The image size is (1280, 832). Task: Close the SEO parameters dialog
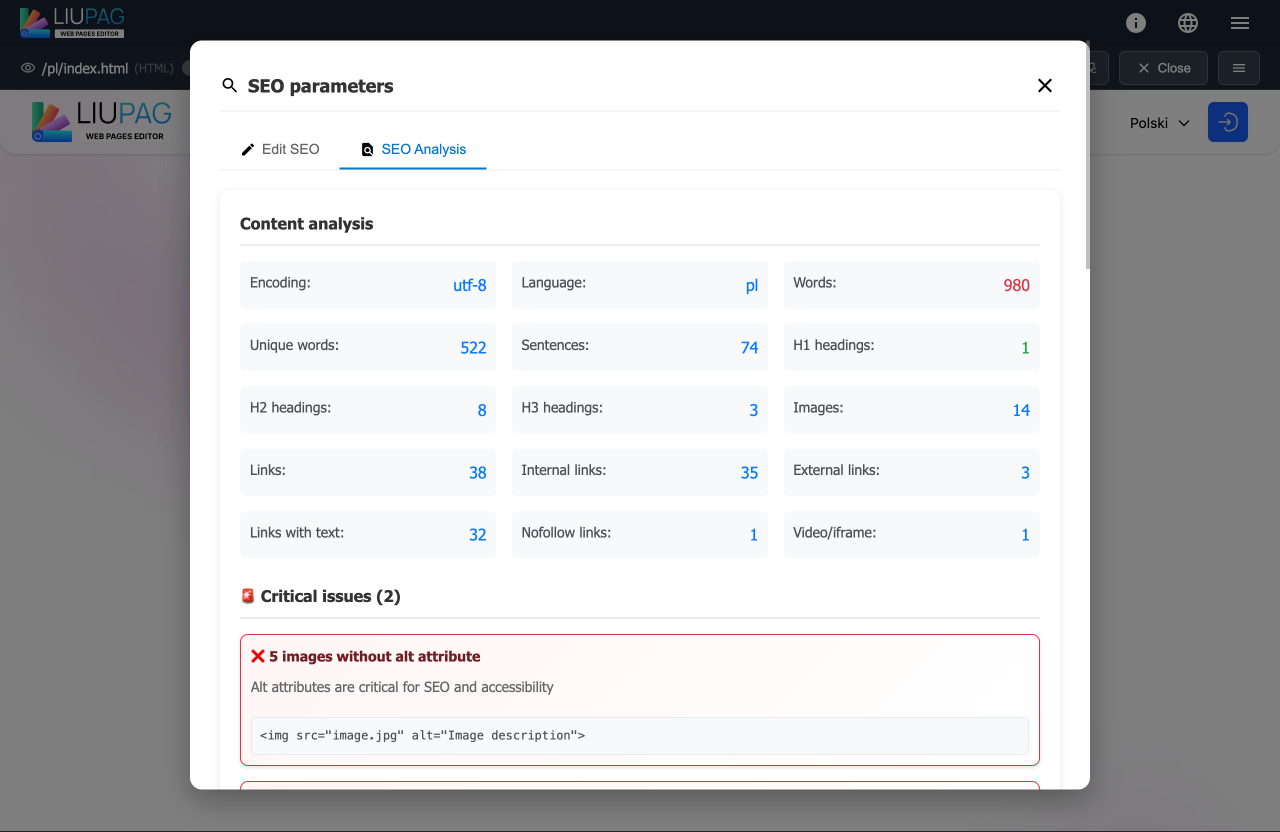pyautogui.click(x=1045, y=86)
